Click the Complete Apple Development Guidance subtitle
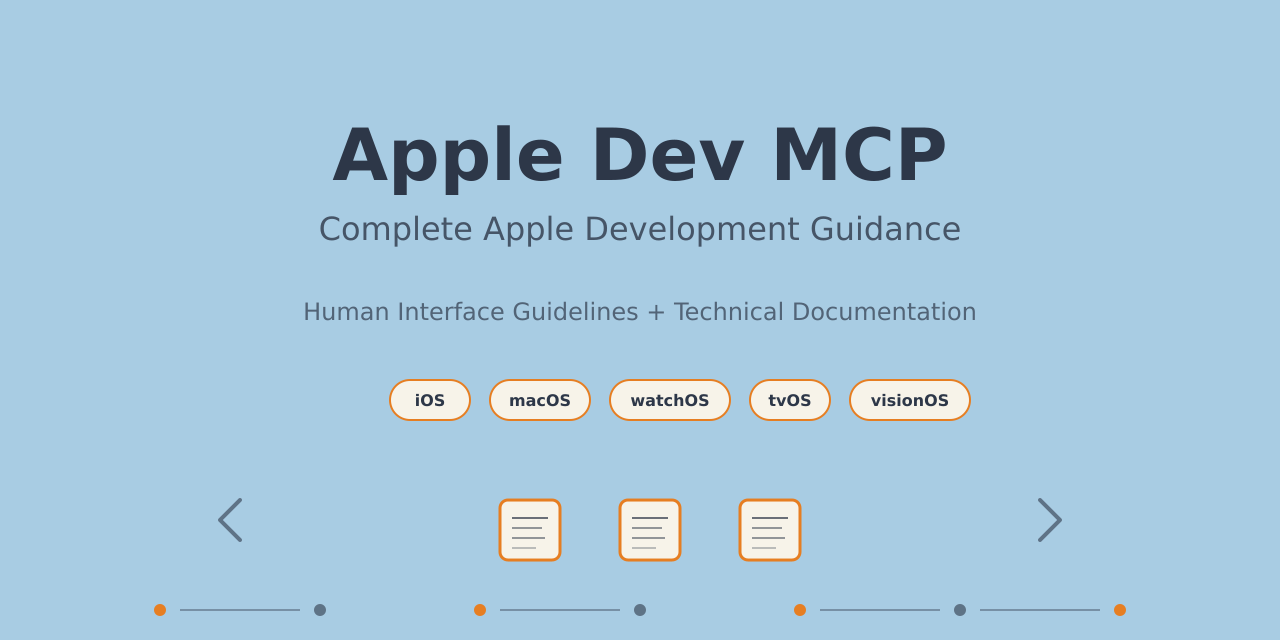 [x=639, y=229]
